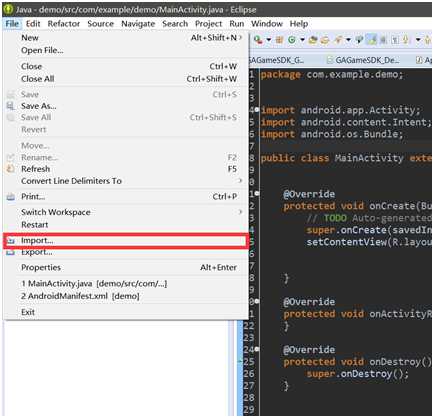
Task: Expand the Switch Workspace submenu
Action: click(x=240, y=212)
